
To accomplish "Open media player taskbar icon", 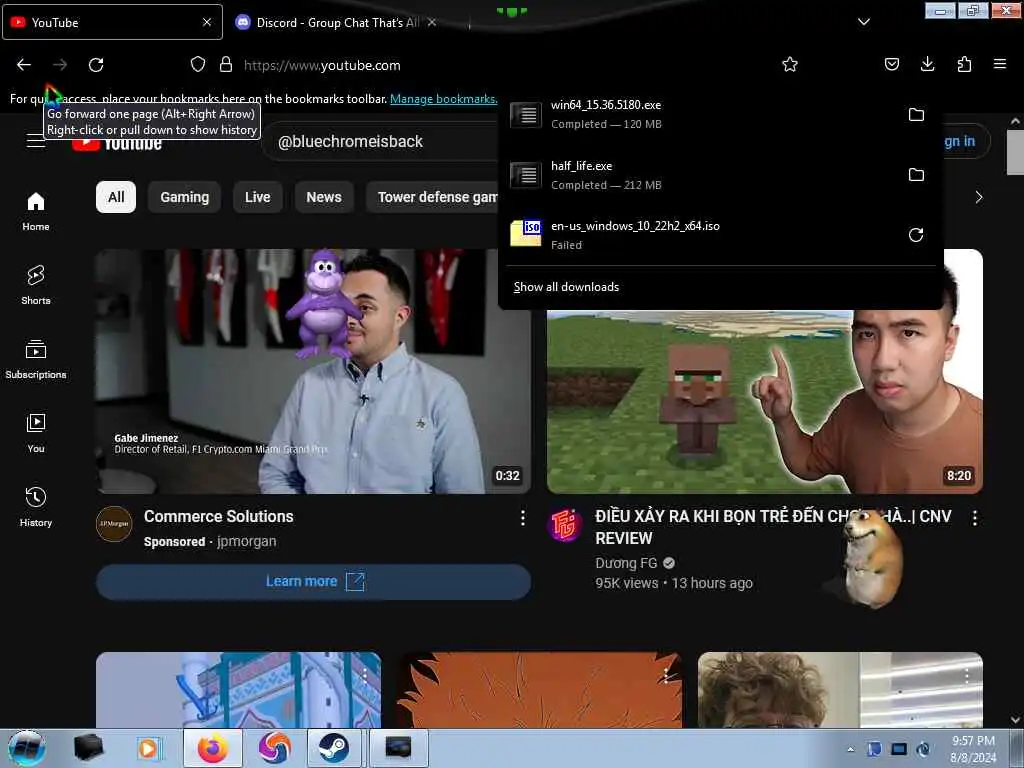I will (x=149, y=748).
